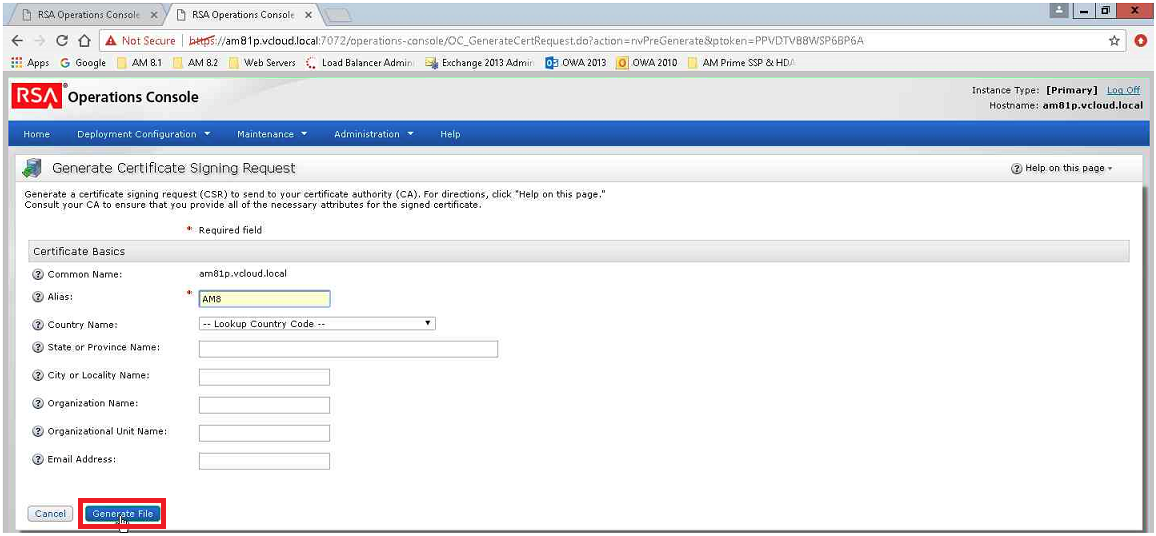
Task: Click help icon beside Email Address
Action: [39, 460]
